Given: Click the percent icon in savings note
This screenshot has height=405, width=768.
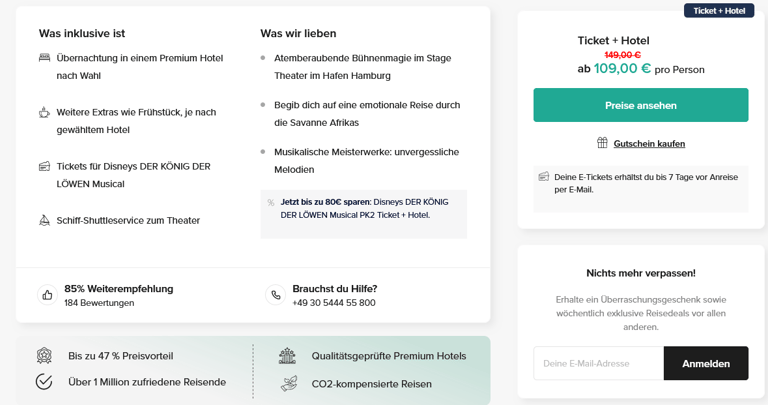Looking at the screenshot, I should point(271,202).
